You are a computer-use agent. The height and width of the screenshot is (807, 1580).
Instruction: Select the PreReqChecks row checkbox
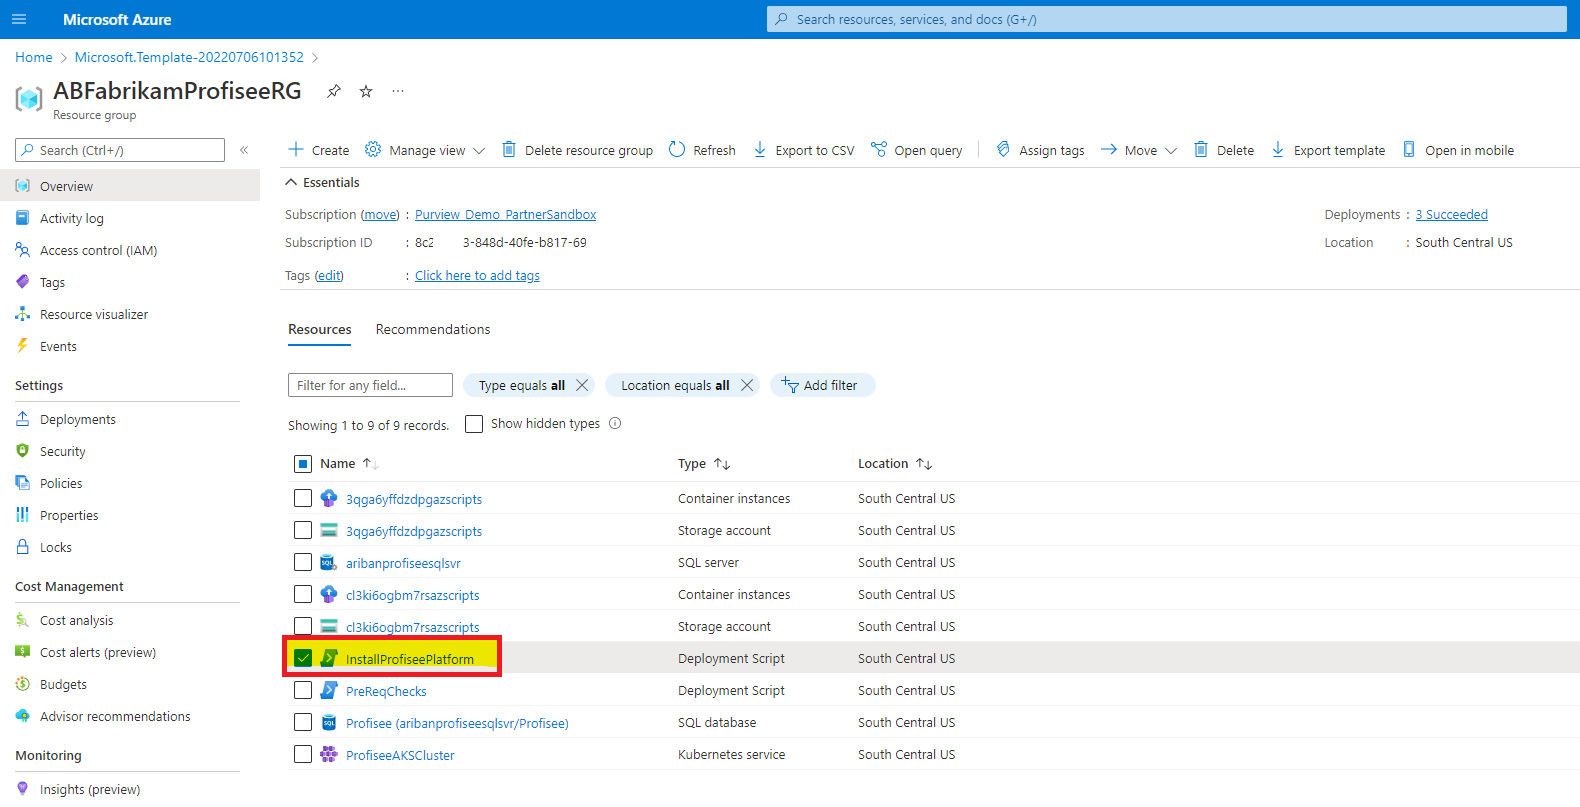tap(303, 690)
